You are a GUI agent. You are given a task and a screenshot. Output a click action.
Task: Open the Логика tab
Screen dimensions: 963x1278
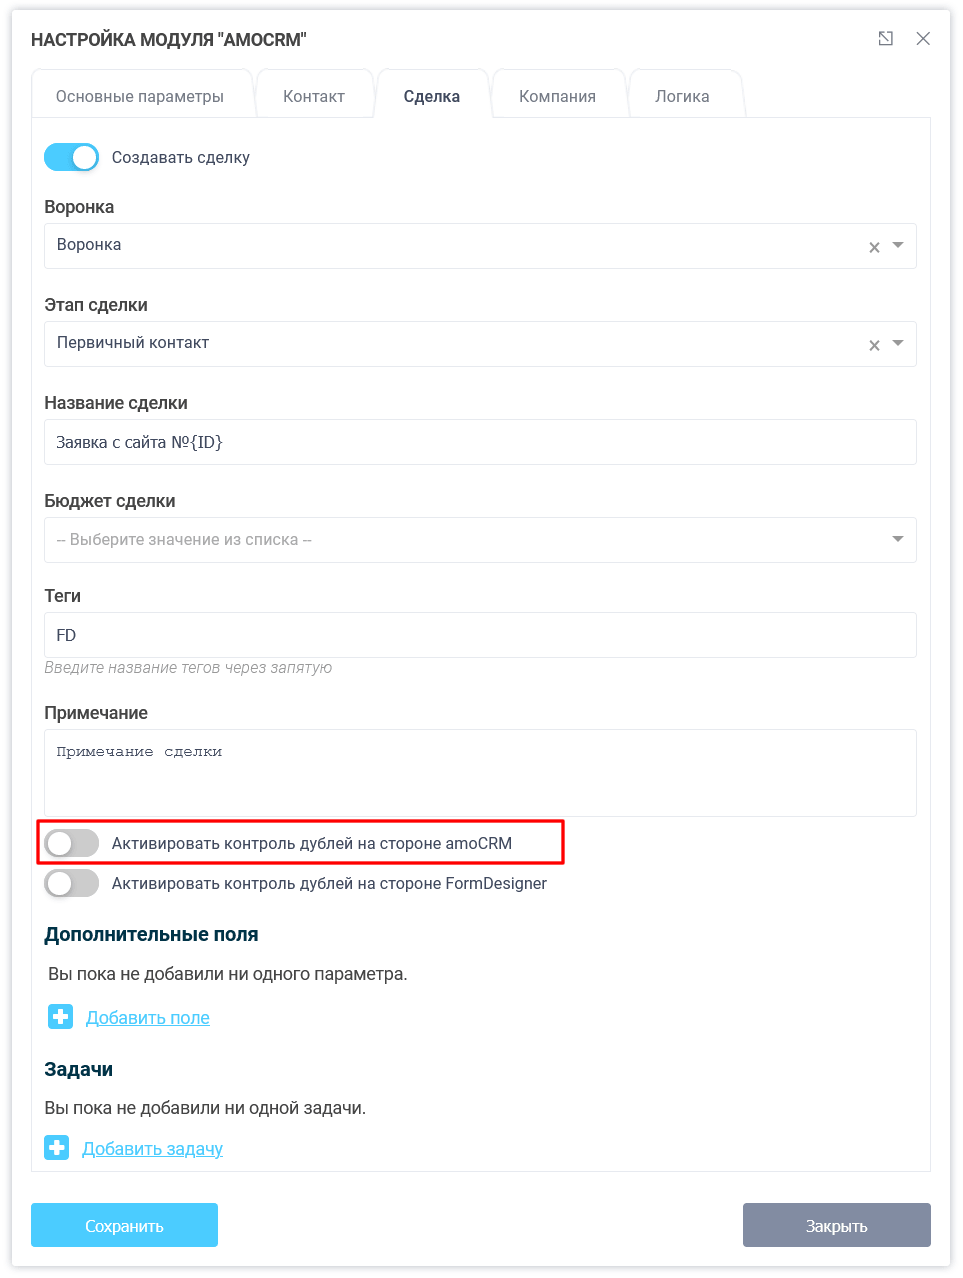(x=682, y=96)
